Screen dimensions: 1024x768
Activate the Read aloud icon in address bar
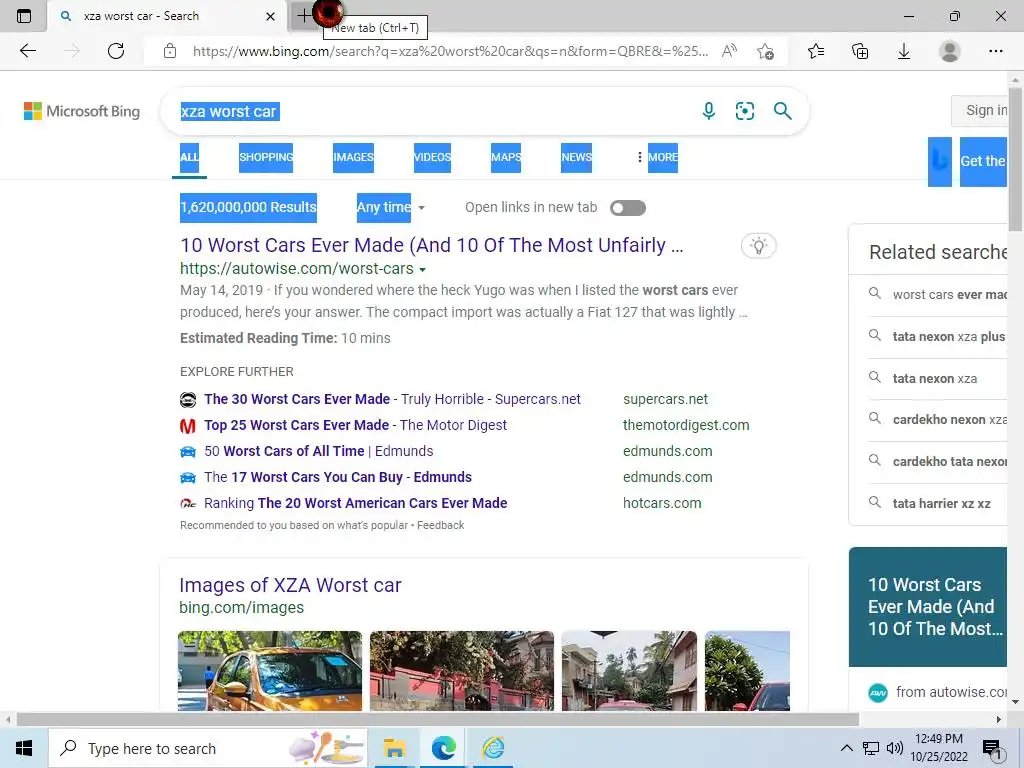coord(729,51)
